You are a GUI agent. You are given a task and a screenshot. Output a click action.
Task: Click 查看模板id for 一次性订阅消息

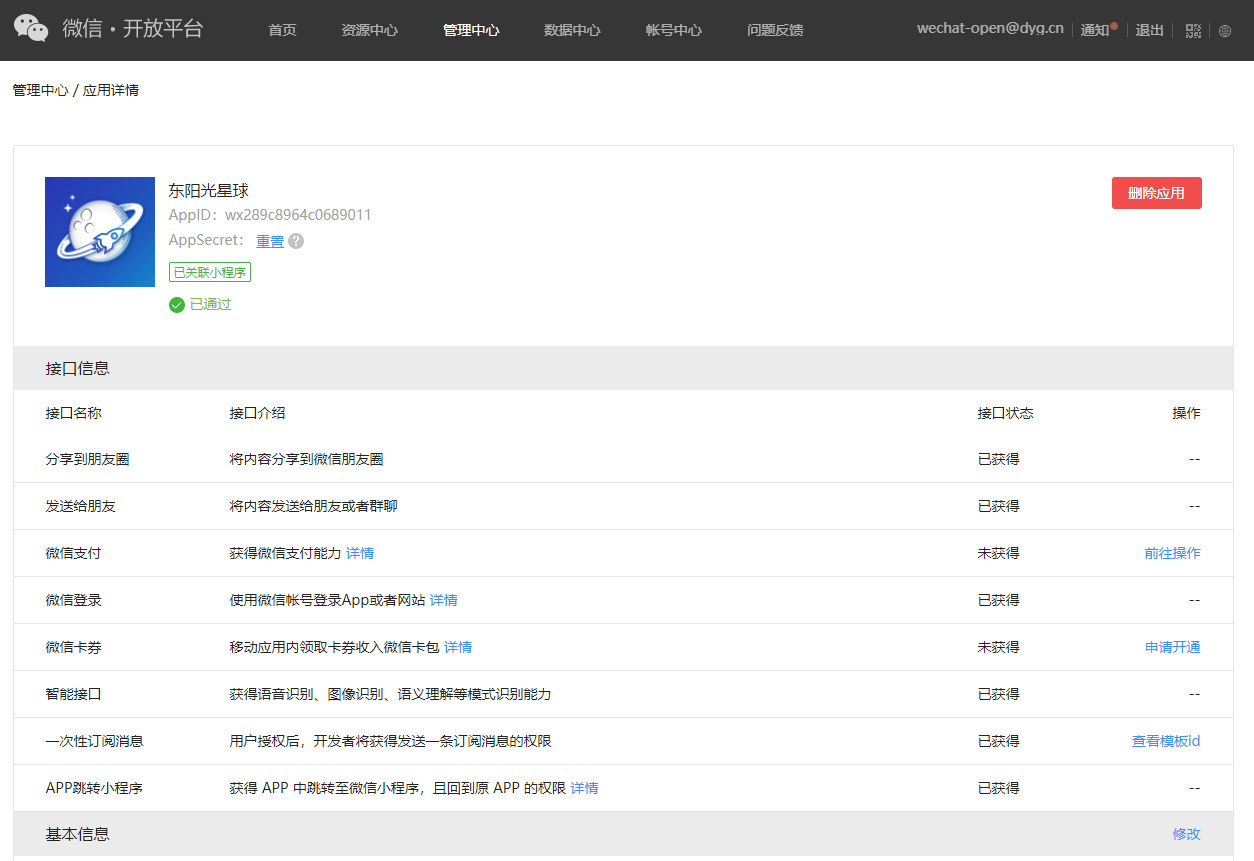1166,741
